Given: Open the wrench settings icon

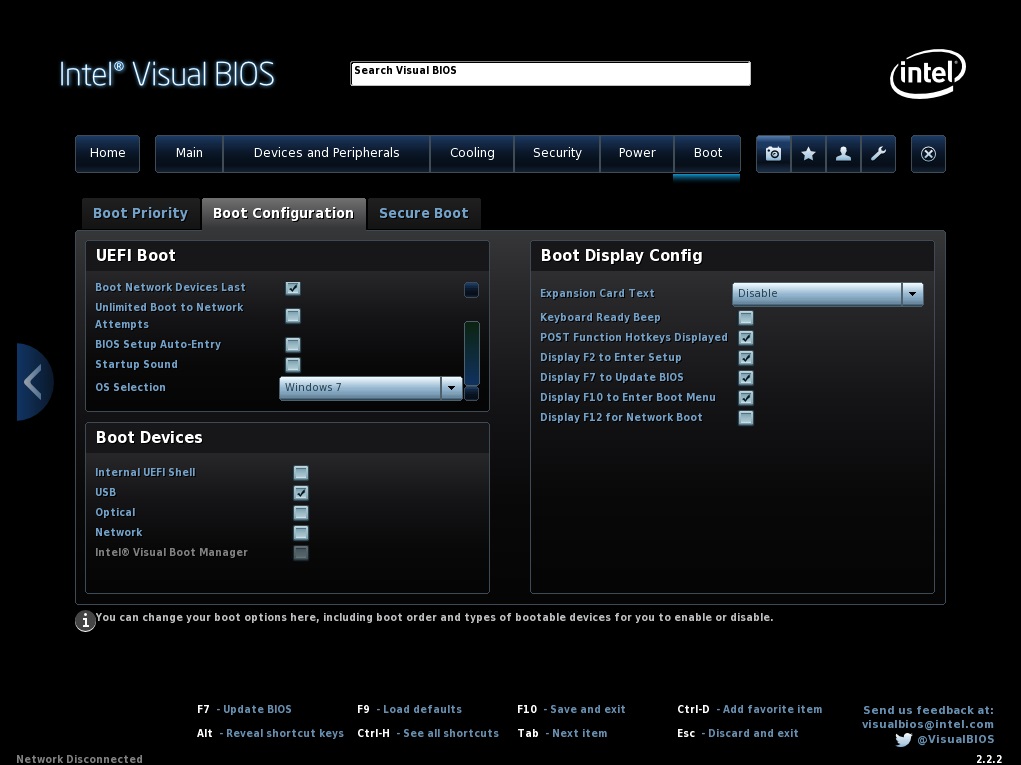Looking at the screenshot, I should [878, 154].
